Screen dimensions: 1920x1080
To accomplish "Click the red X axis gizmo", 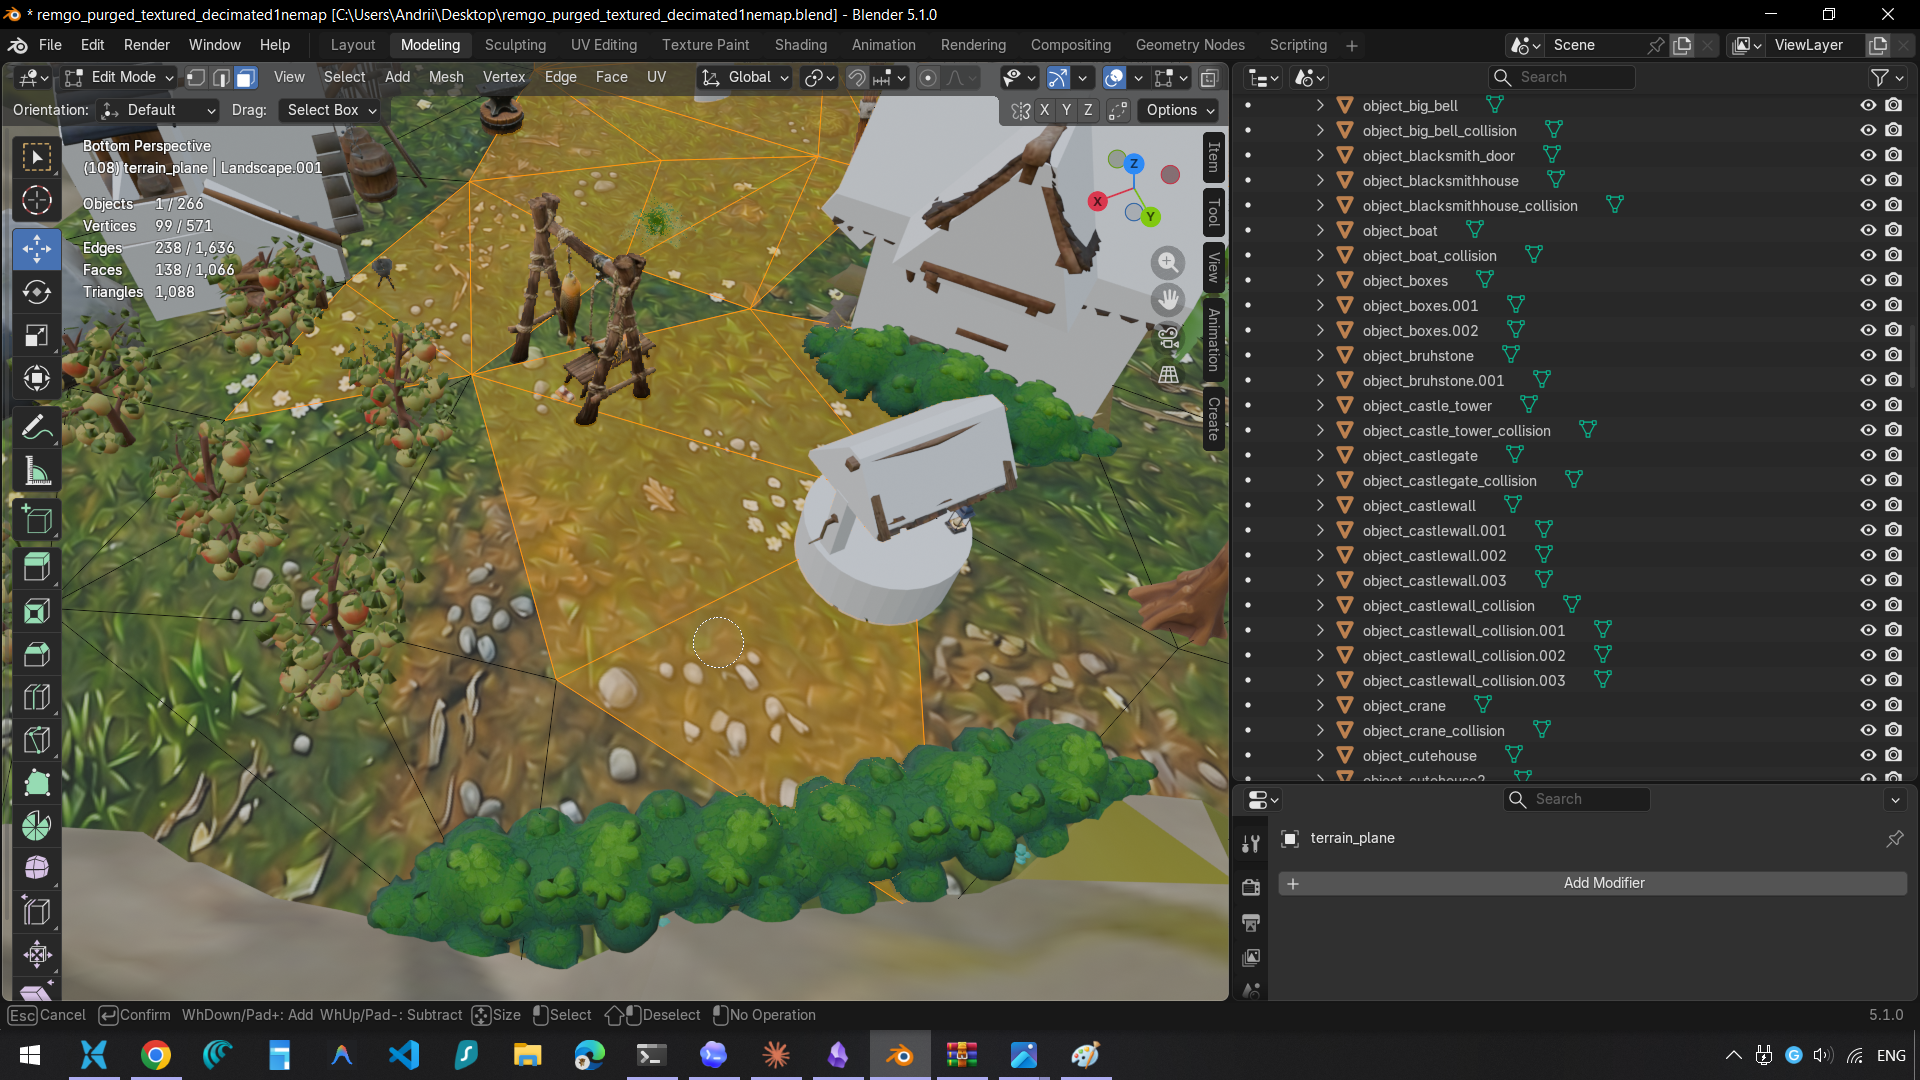I will tap(1097, 201).
